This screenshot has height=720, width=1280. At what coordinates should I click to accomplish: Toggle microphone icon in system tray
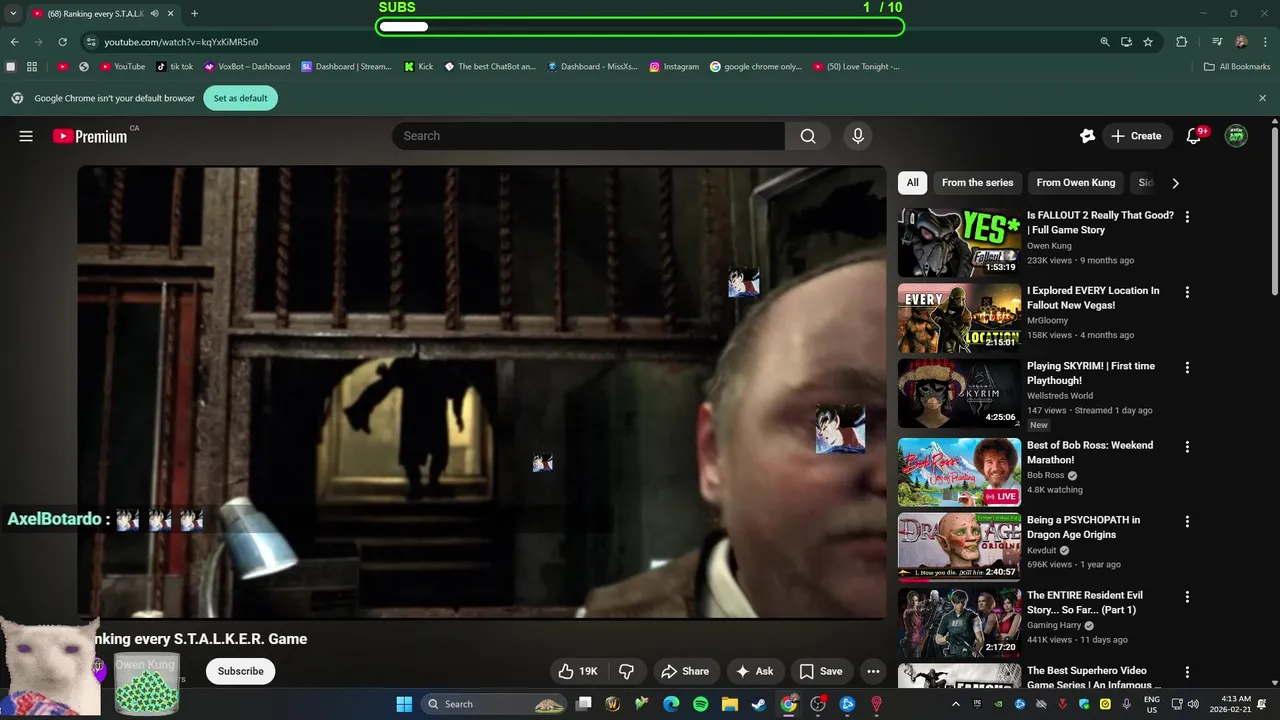1127,704
